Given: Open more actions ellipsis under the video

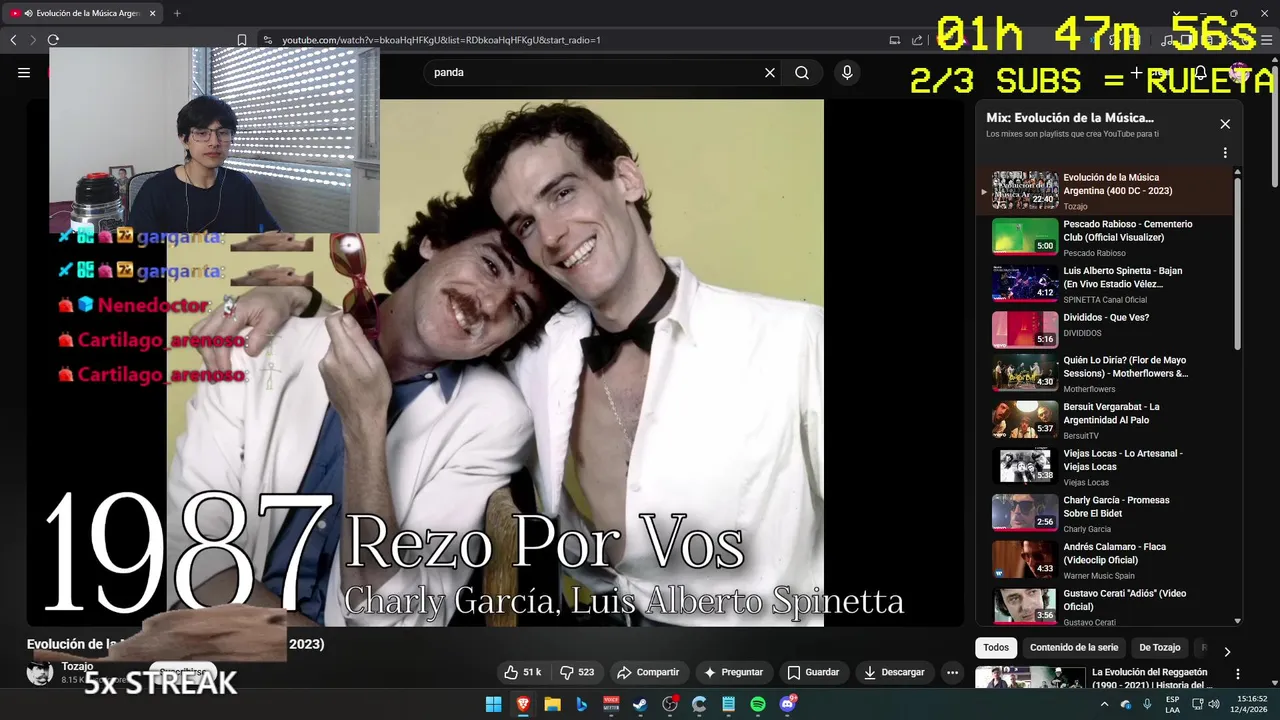Looking at the screenshot, I should tap(952, 672).
